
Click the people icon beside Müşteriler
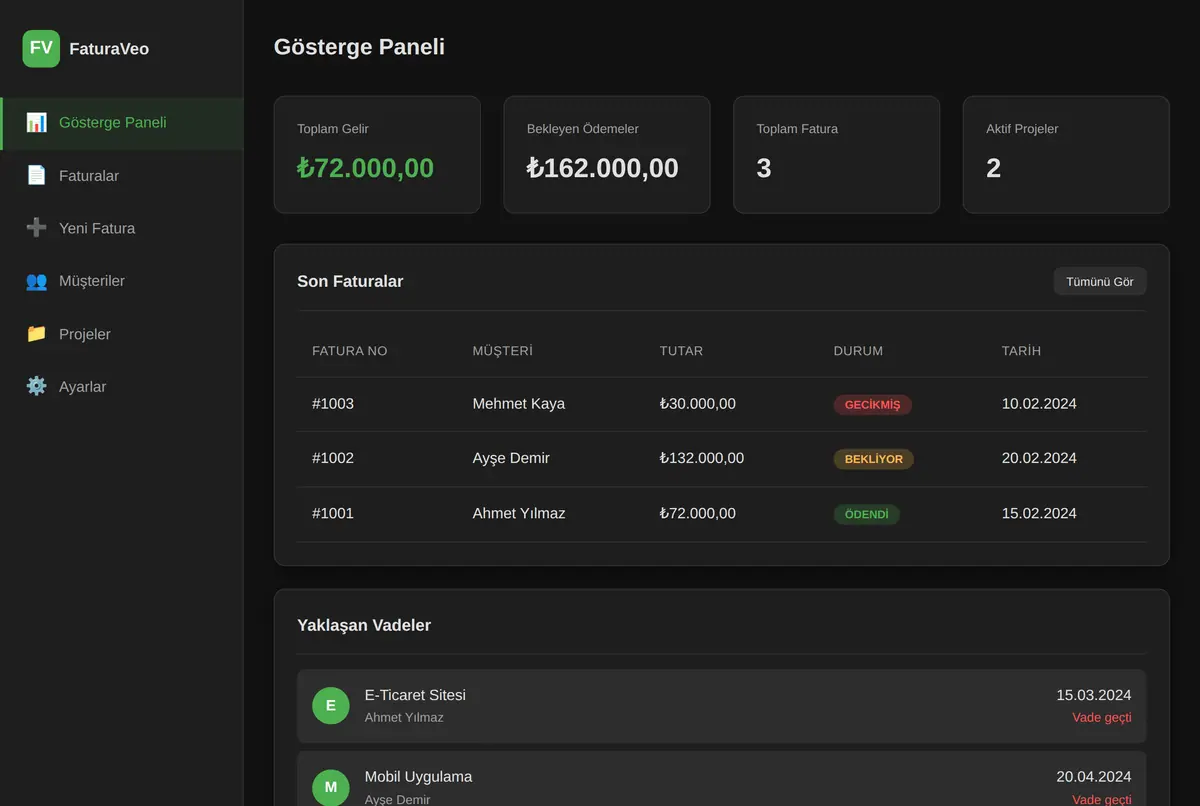(x=36, y=281)
